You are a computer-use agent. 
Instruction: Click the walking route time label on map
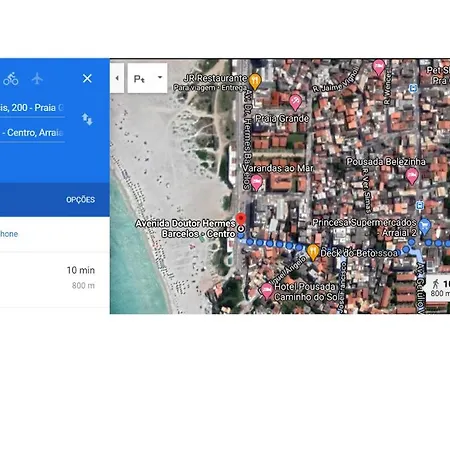440,288
